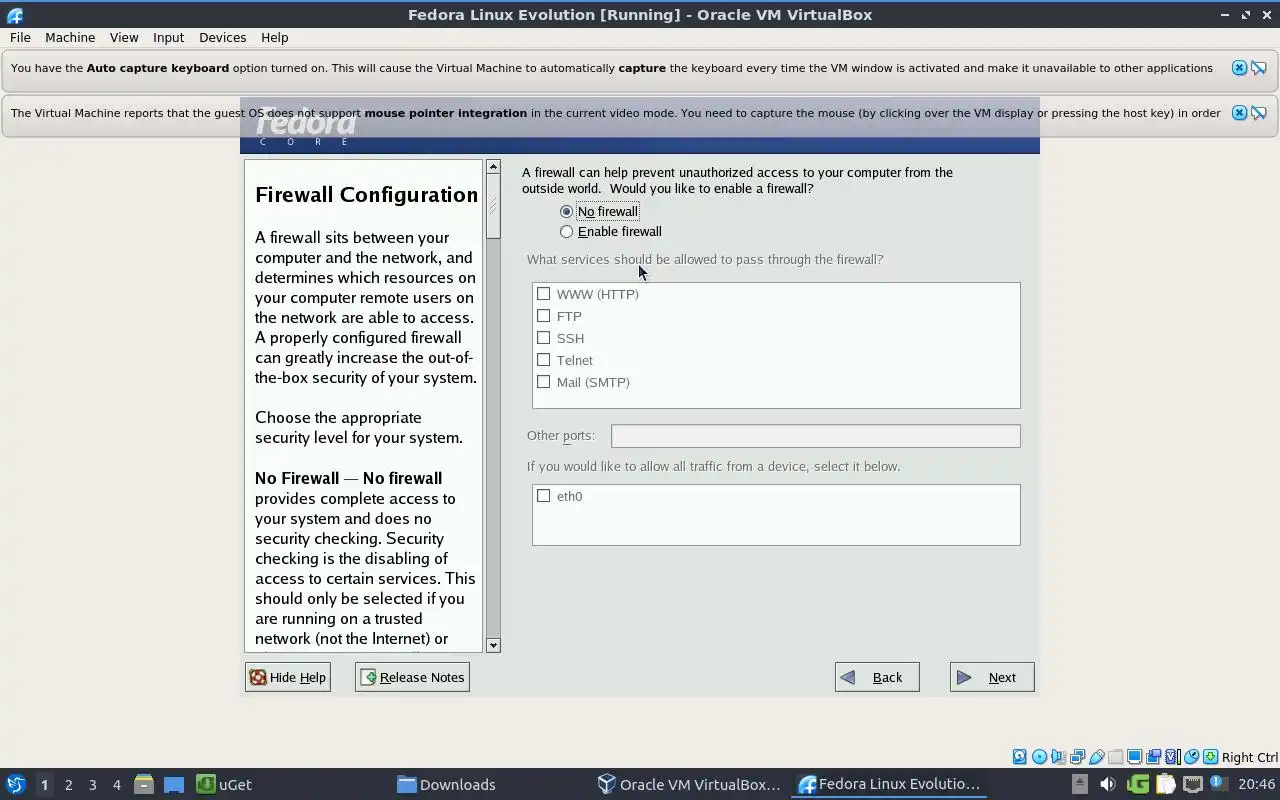This screenshot has height=800, width=1280.
Task: Click Next to continue installation
Action: [992, 677]
